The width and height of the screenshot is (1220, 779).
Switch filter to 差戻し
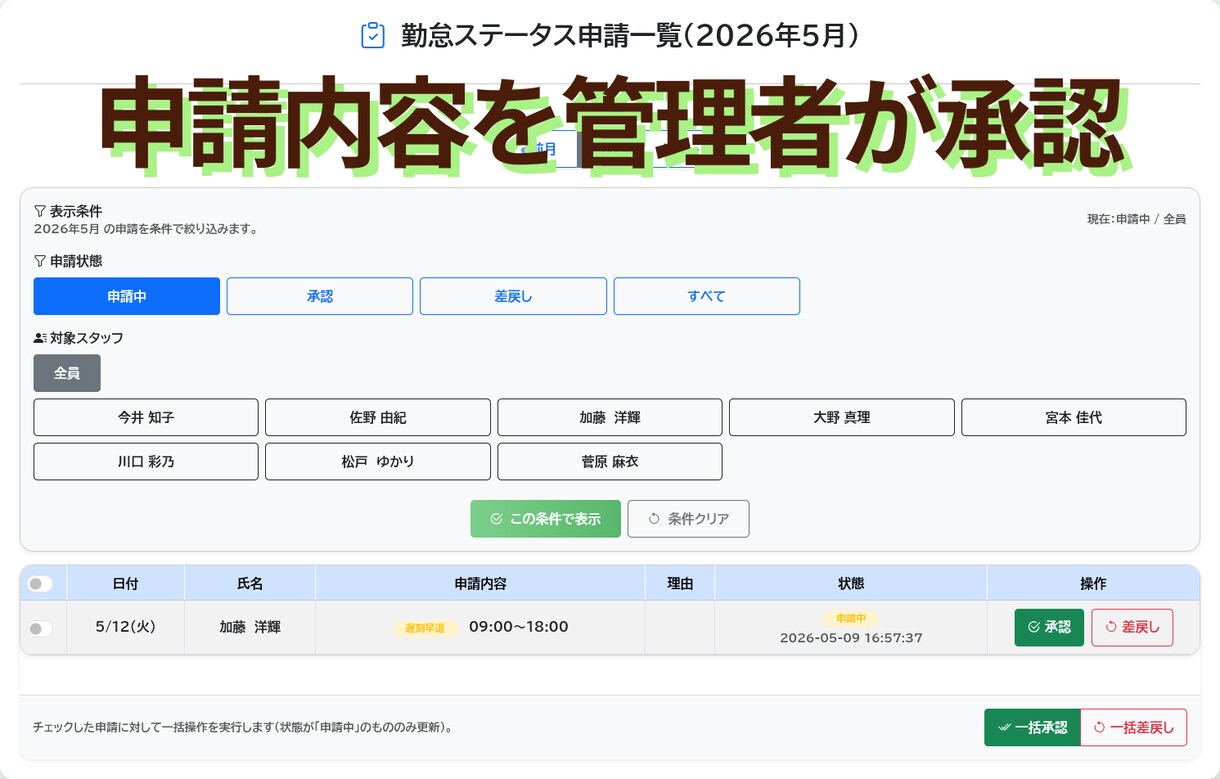point(513,296)
